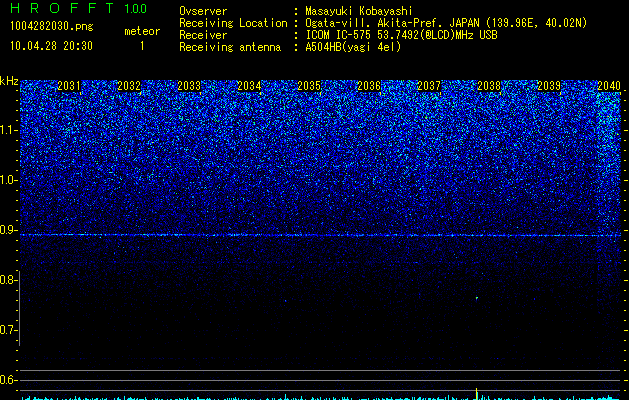Screen dimensions: 629x400
Task: Click the timestamp 10.04.28 20:30
Action: click(x=51, y=46)
